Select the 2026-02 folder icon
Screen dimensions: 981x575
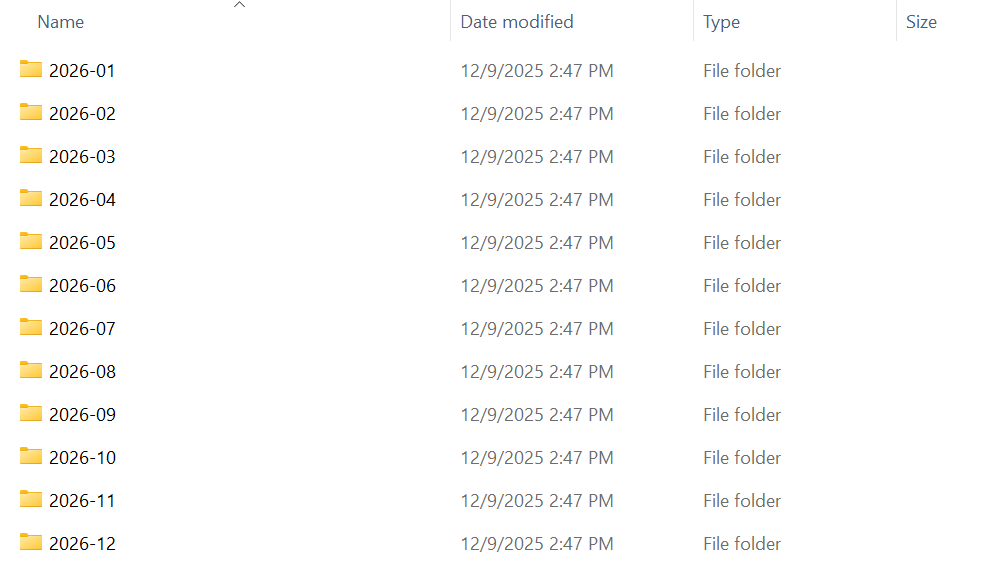point(31,113)
